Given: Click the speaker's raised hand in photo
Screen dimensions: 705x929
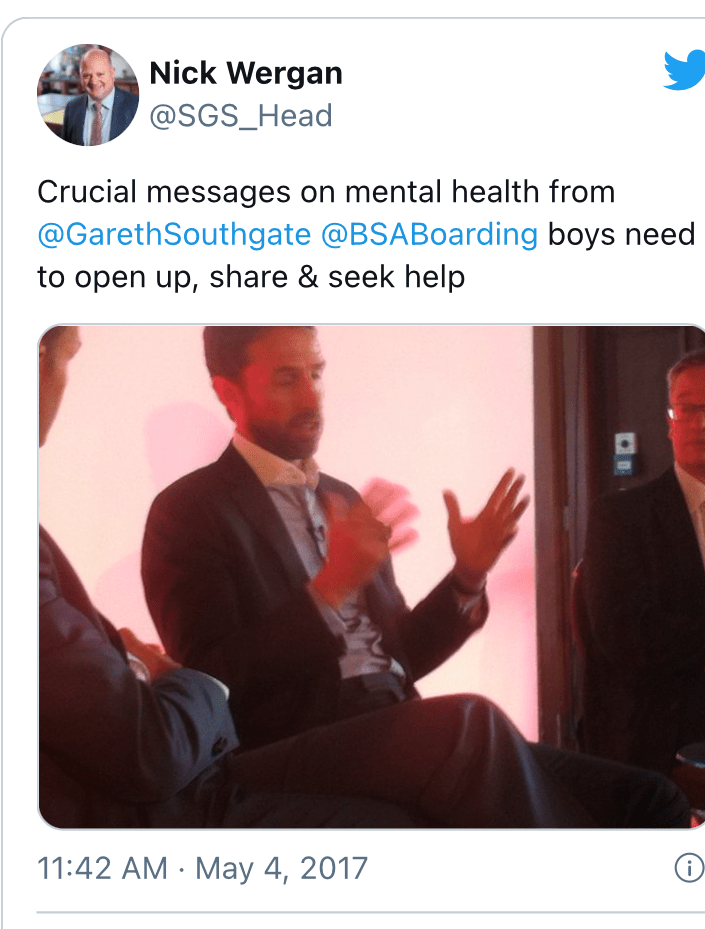Looking at the screenshot, I should point(483,521).
